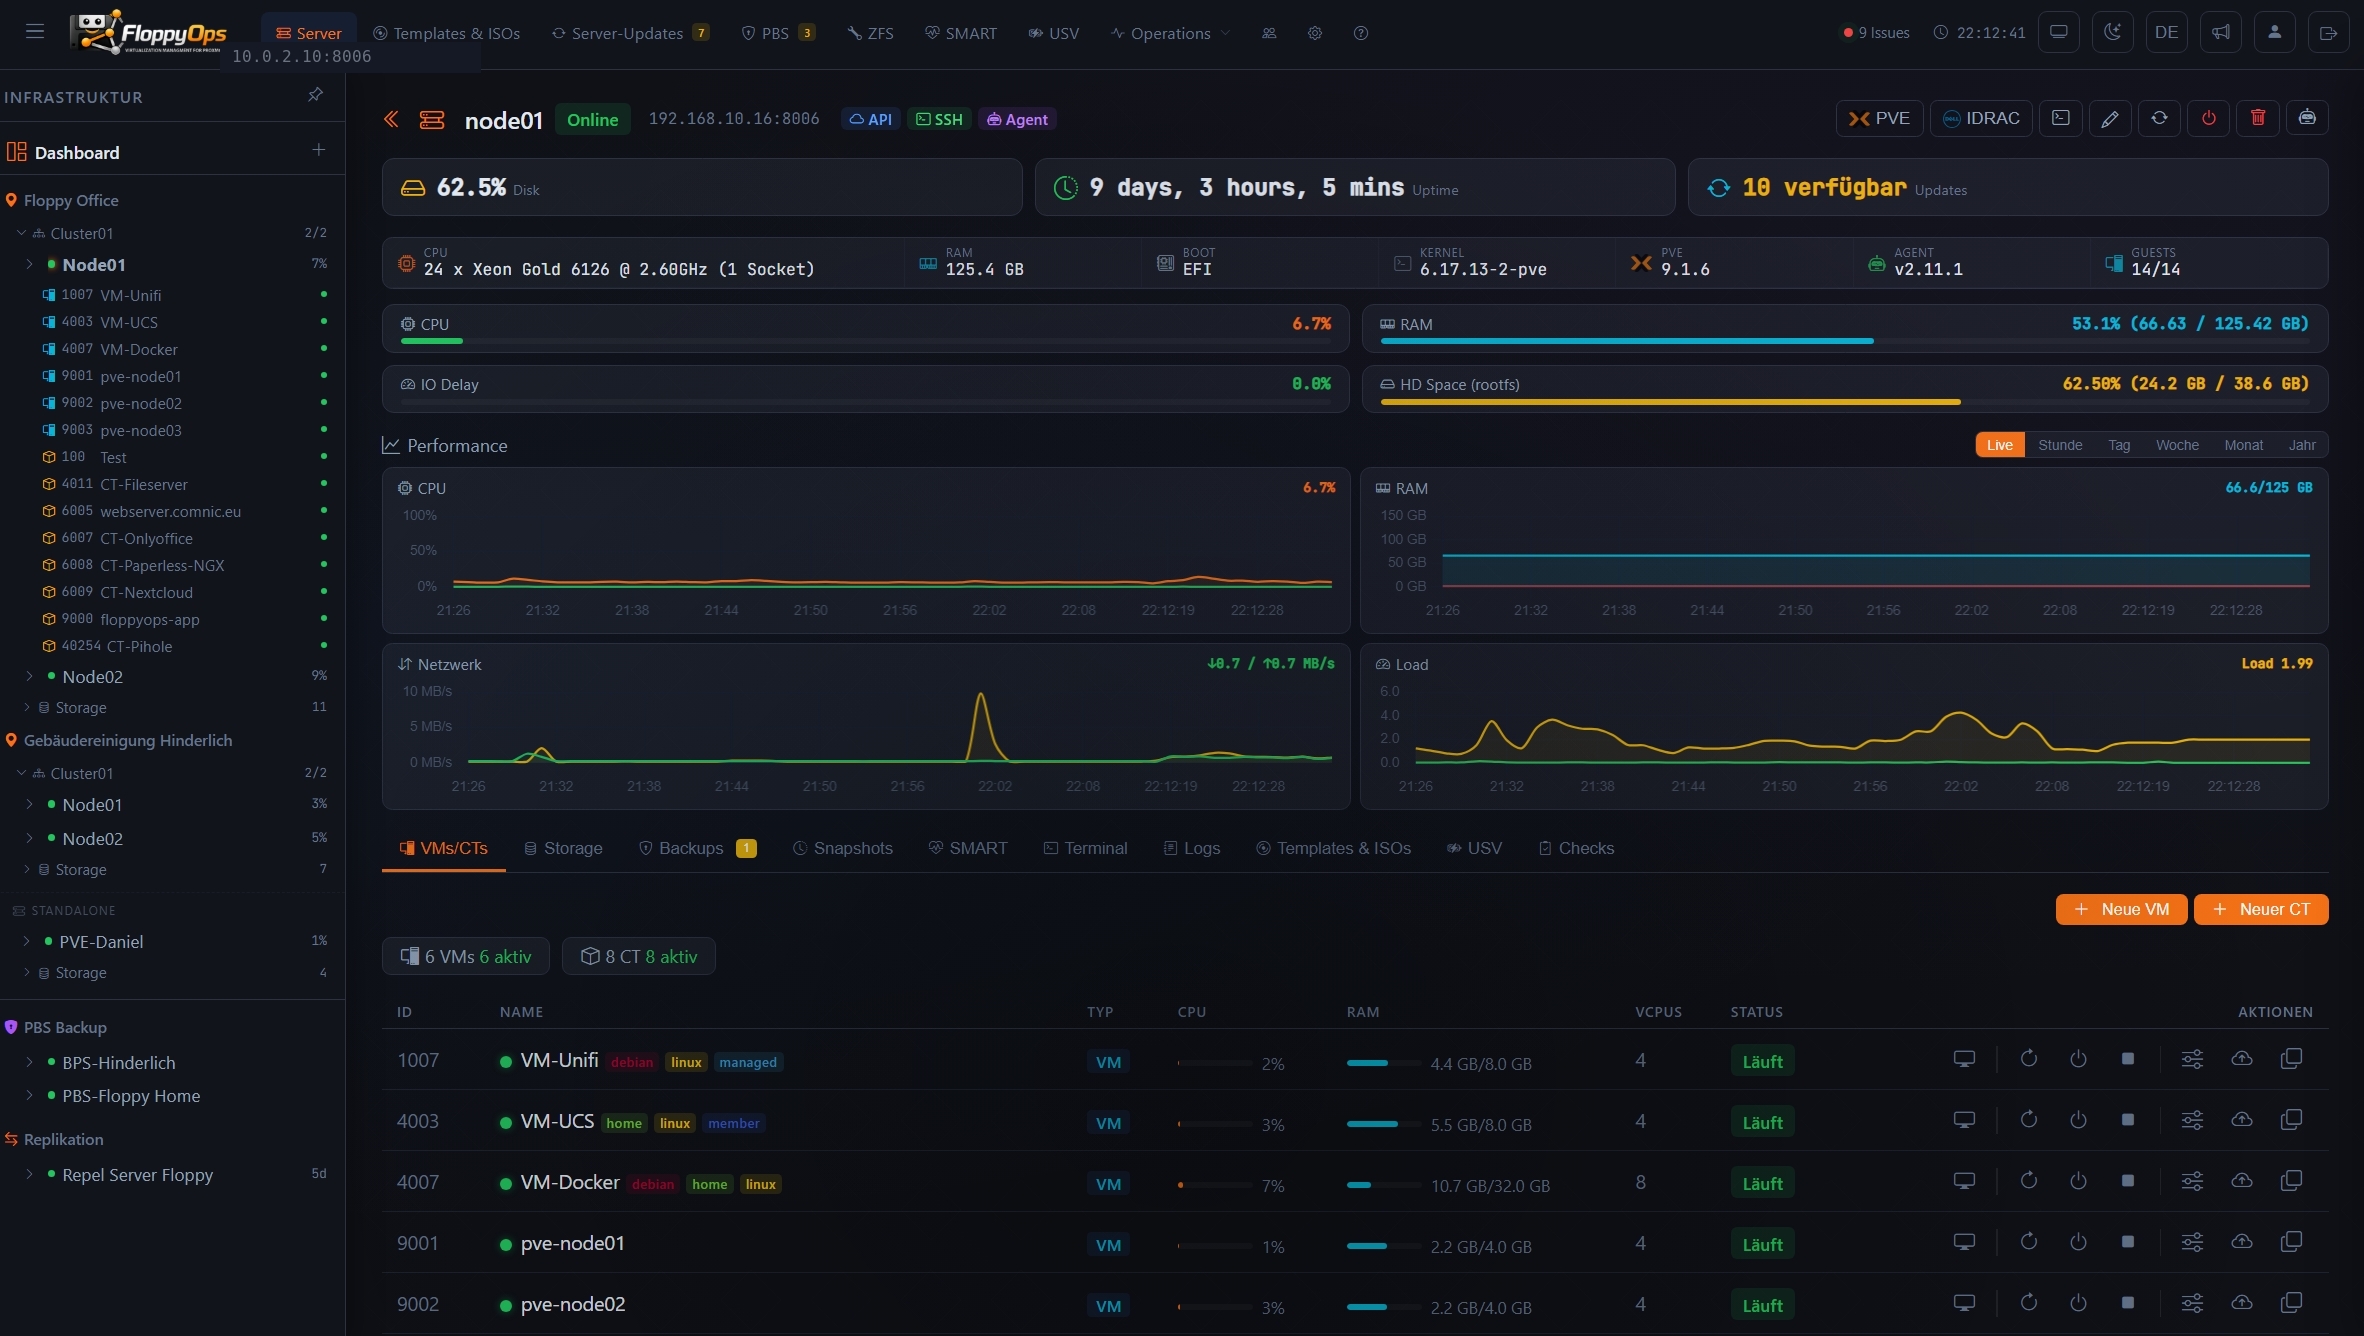Viewport: 2364px width, 1336px height.
Task: Clone pve-node01 using the copy icon
Action: point(2291,1242)
